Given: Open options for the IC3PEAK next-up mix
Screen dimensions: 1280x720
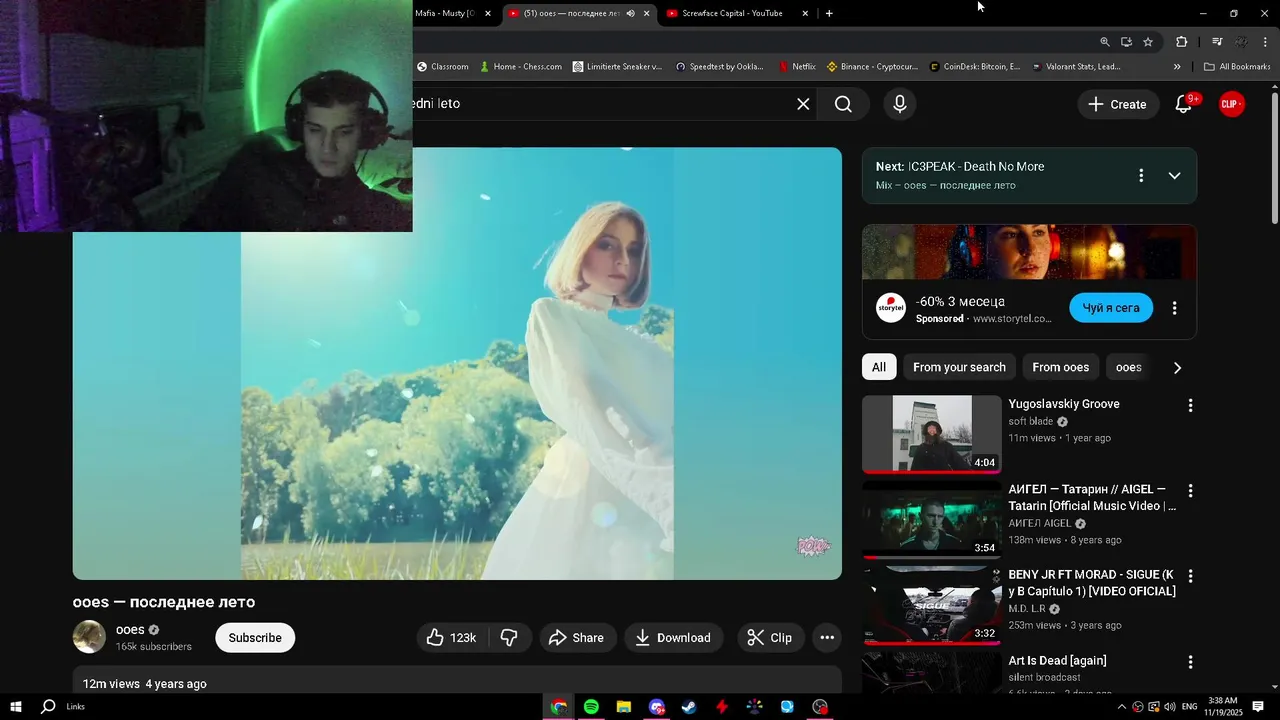Looking at the screenshot, I should (x=1141, y=176).
